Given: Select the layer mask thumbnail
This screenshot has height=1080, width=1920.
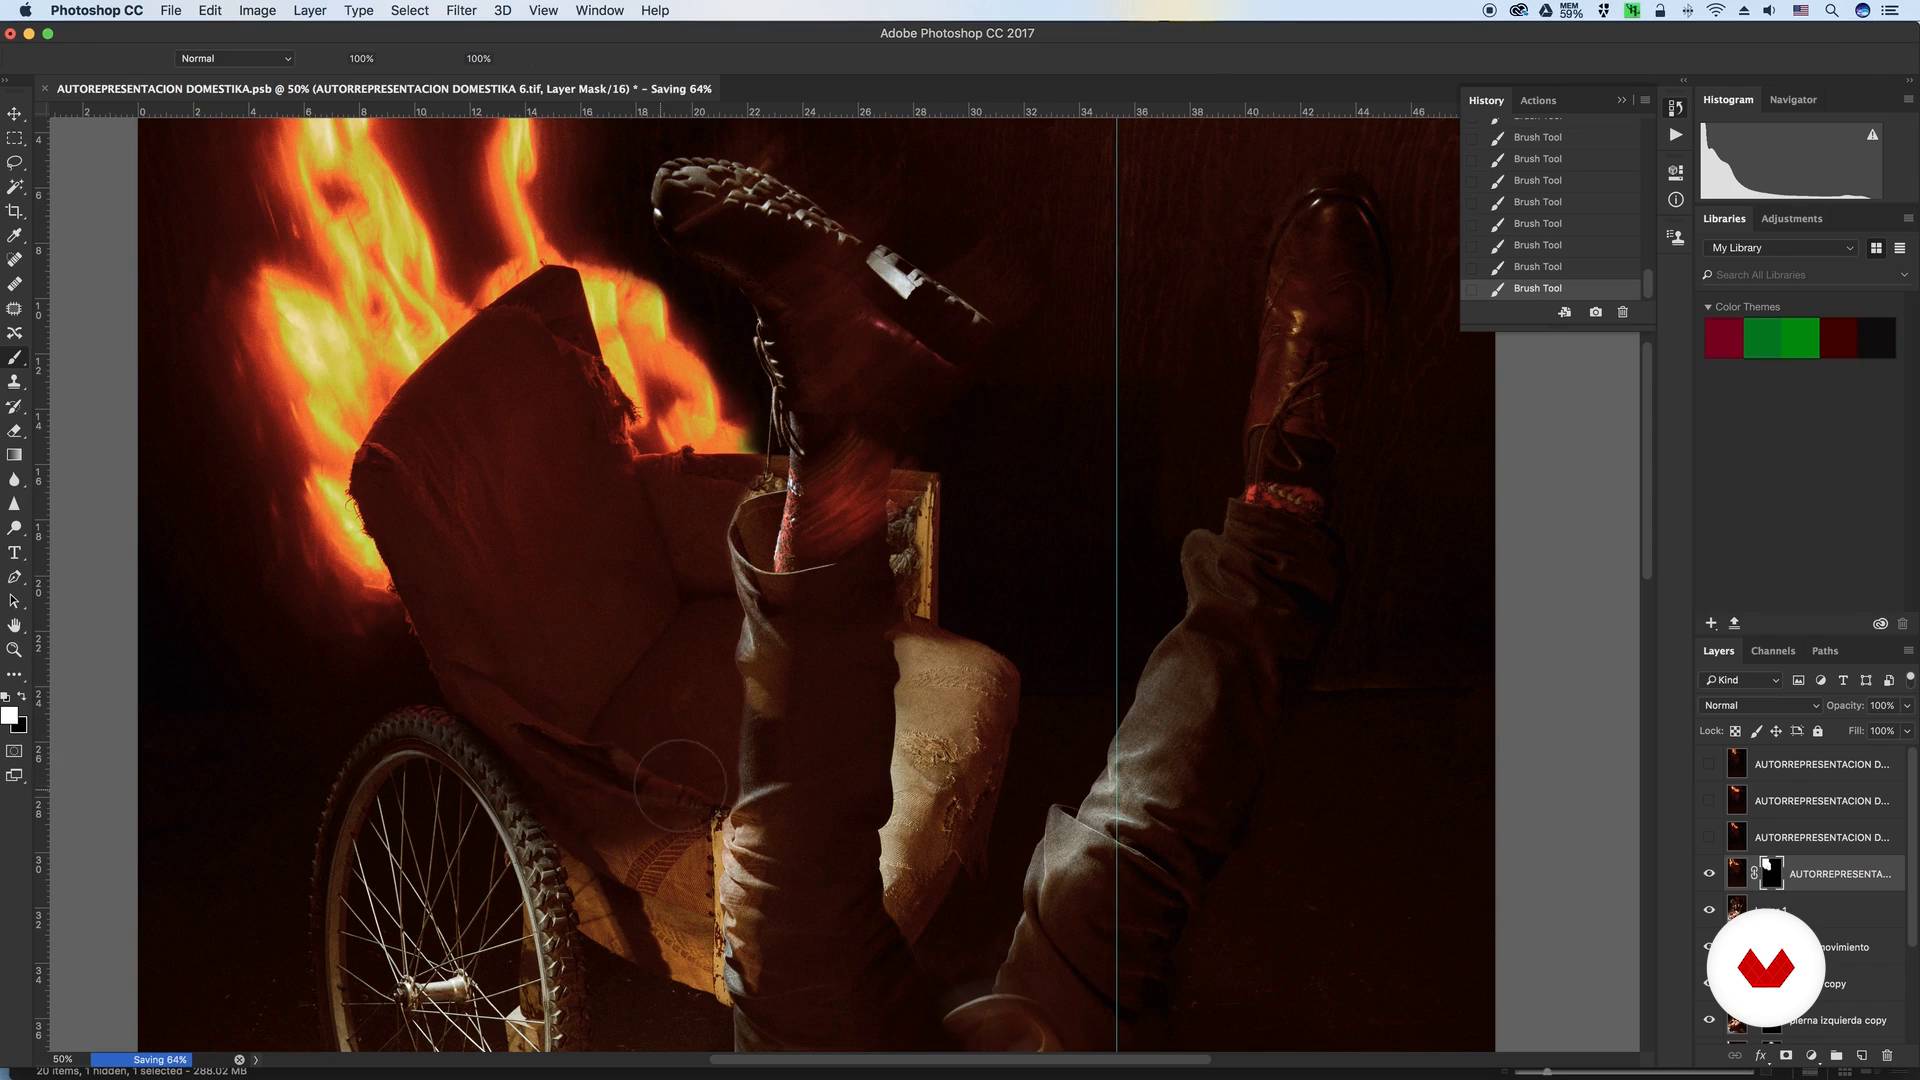Looking at the screenshot, I should 1771,873.
